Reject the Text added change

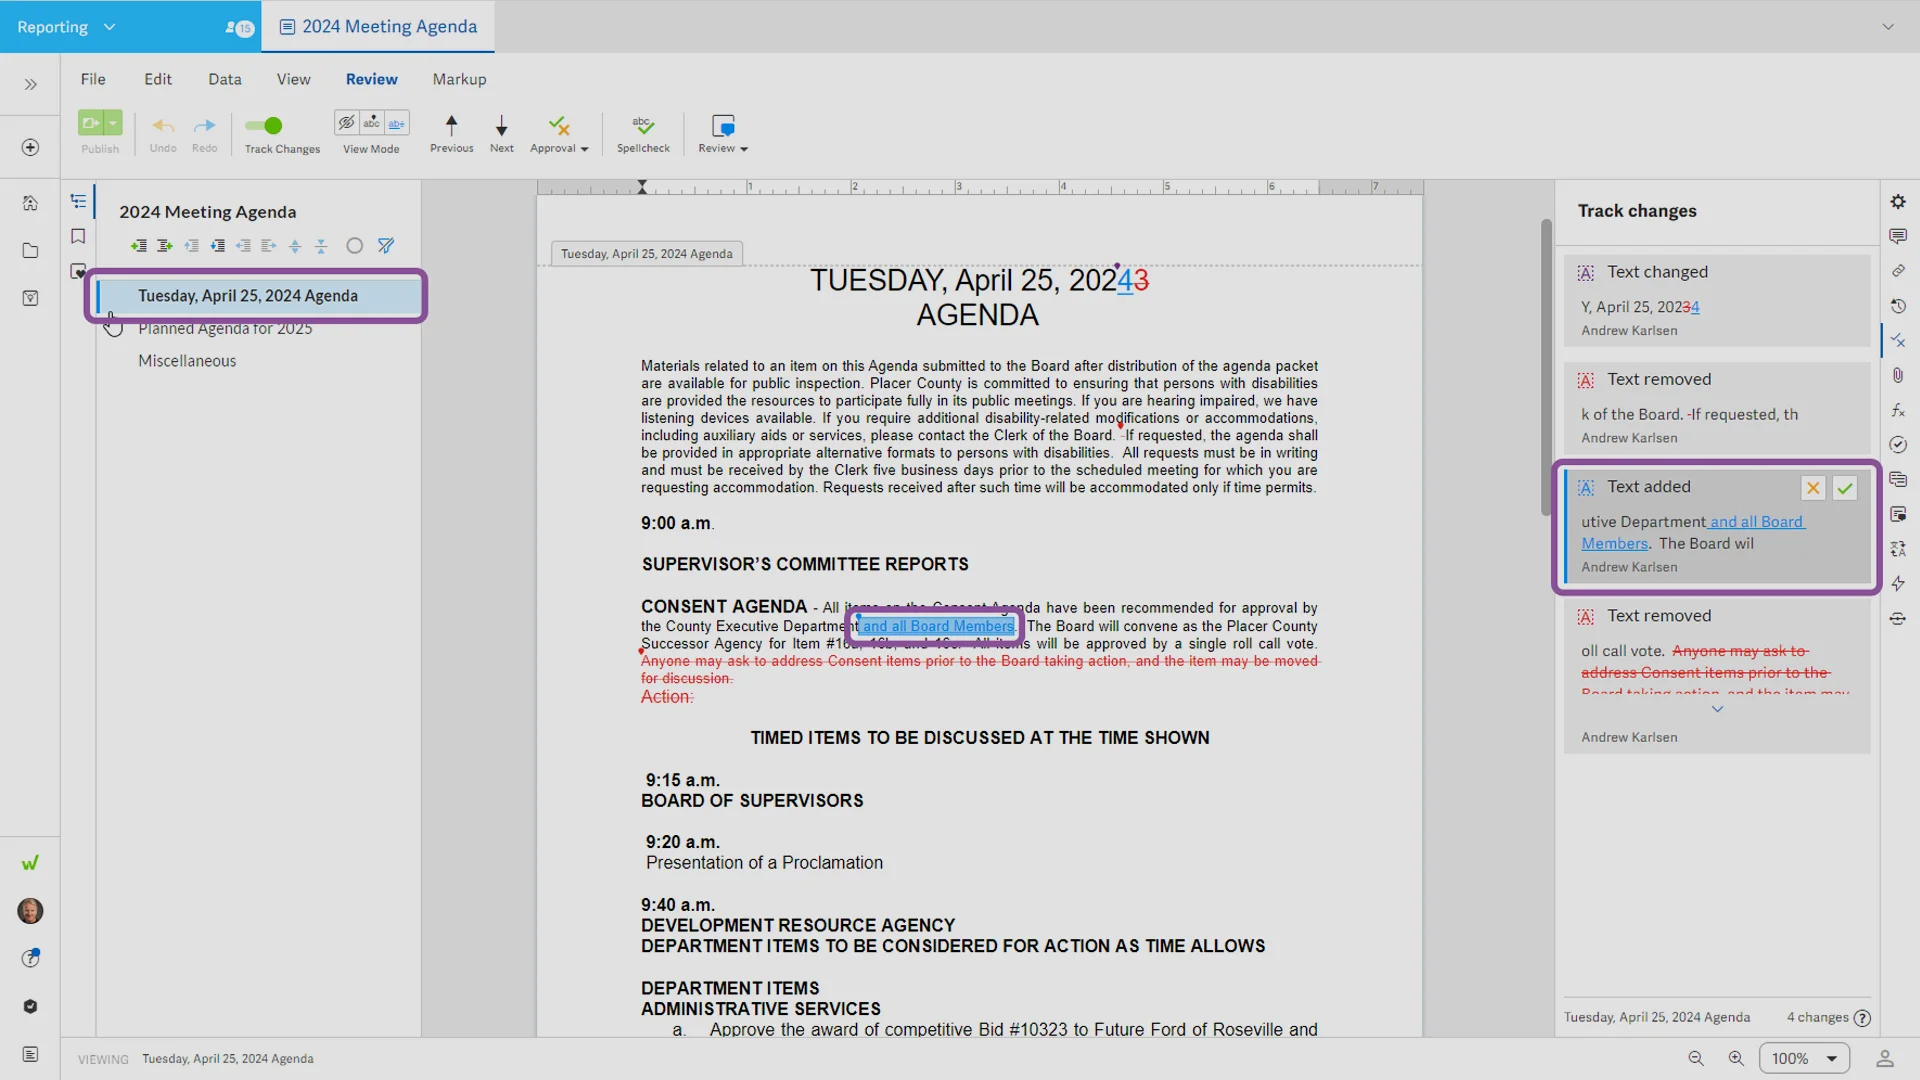coord(1812,488)
